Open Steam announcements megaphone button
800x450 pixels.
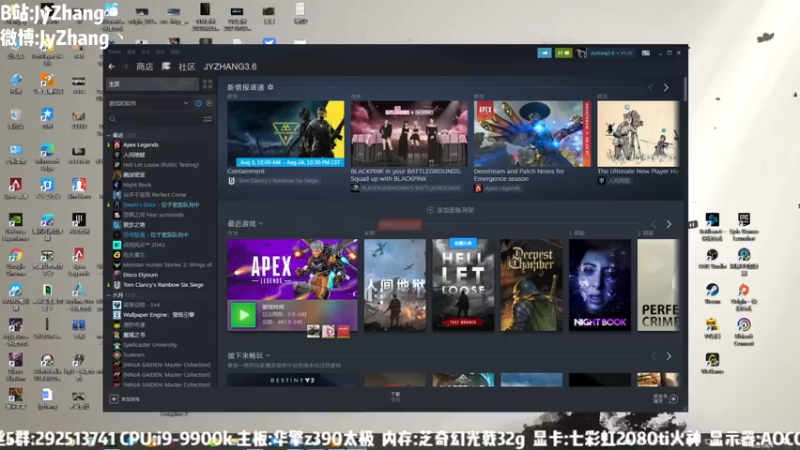(x=544, y=53)
